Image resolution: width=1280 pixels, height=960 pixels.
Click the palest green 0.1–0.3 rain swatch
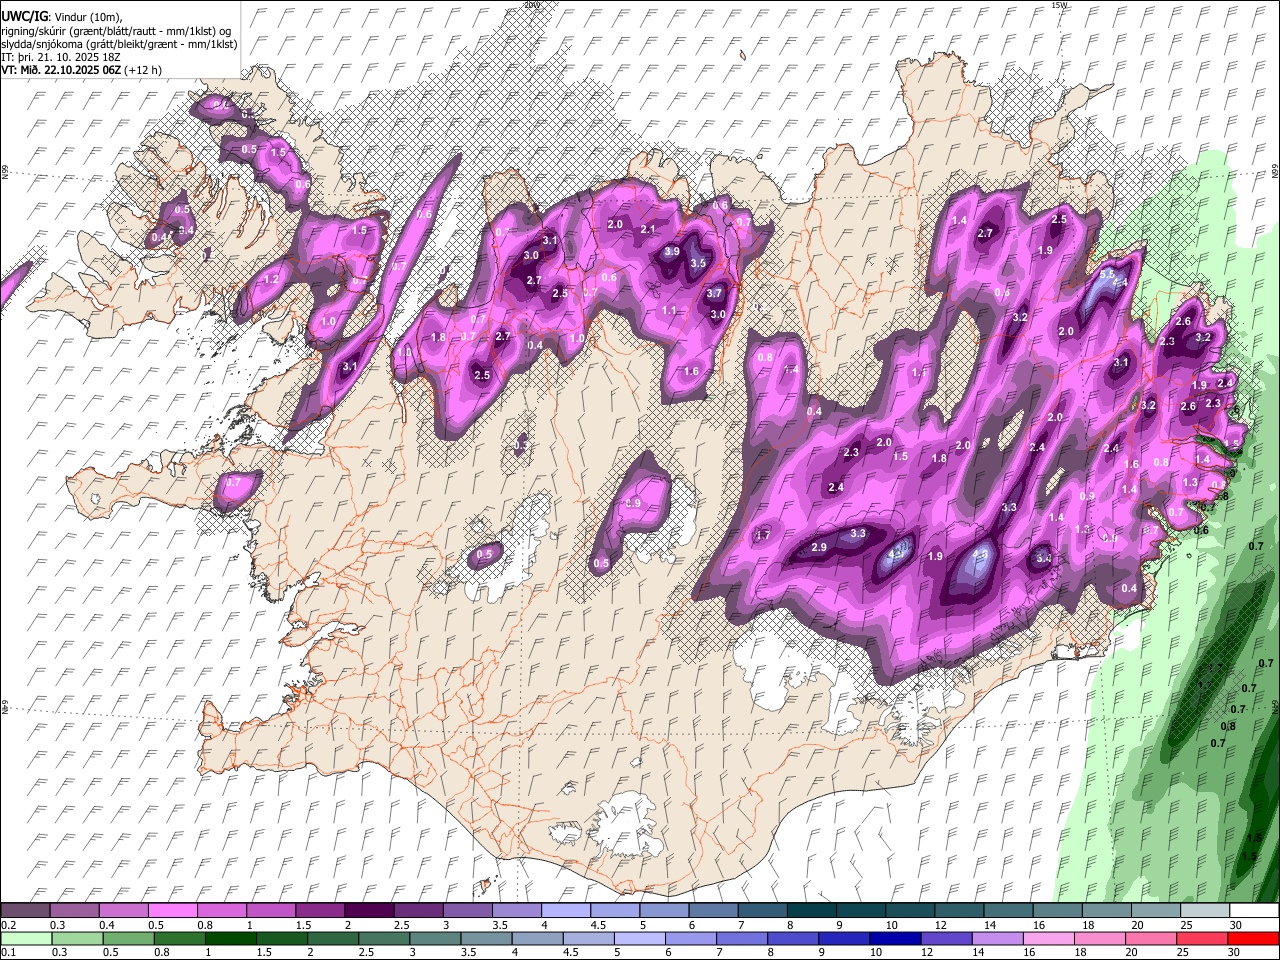pyautogui.click(x=27, y=938)
